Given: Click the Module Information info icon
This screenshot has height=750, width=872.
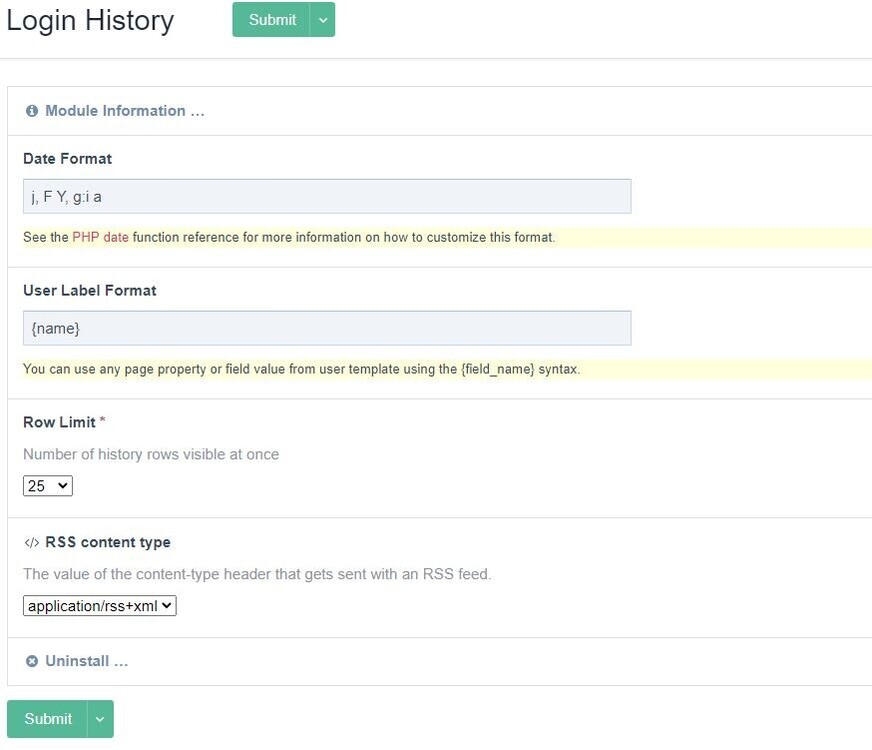Looking at the screenshot, I should click(x=32, y=111).
